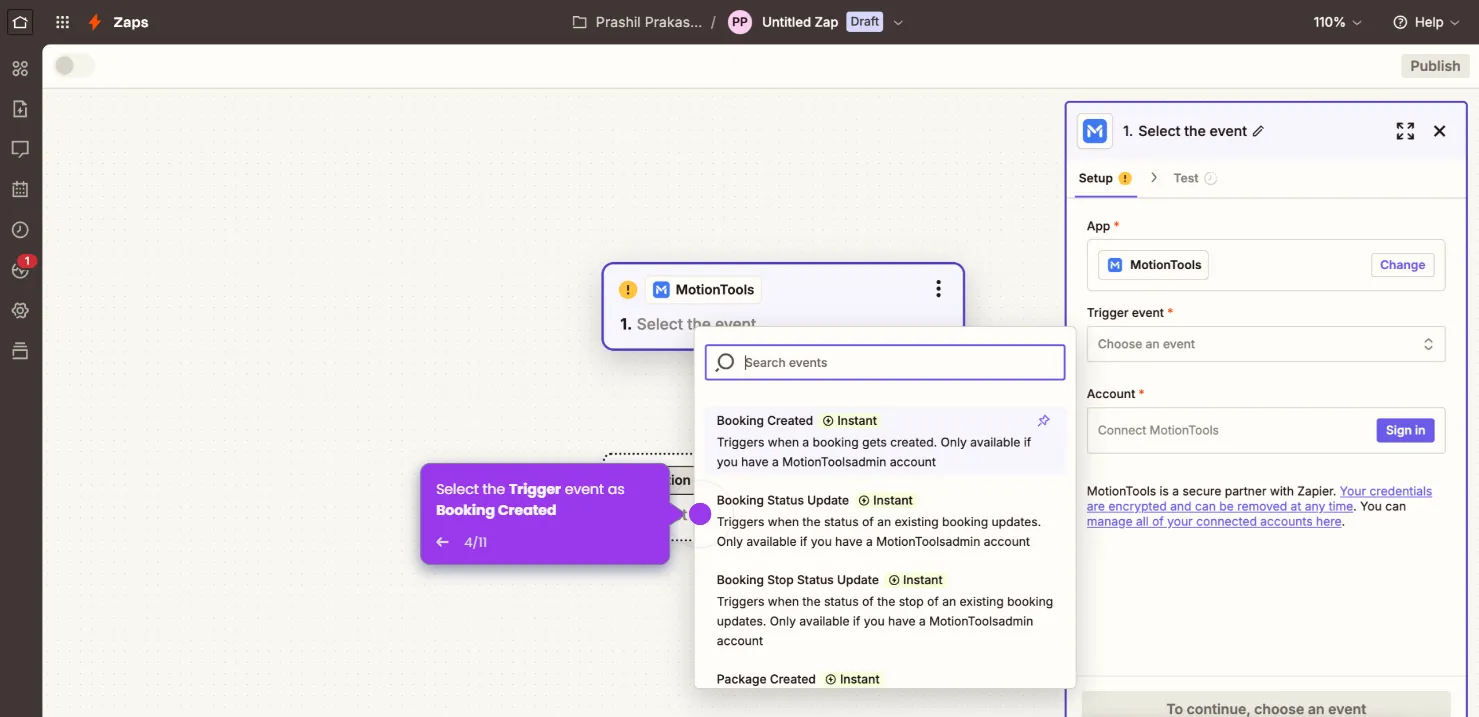The image size is (1479, 717).
Task: Rename the step using the pencil icon
Action: [1259, 130]
